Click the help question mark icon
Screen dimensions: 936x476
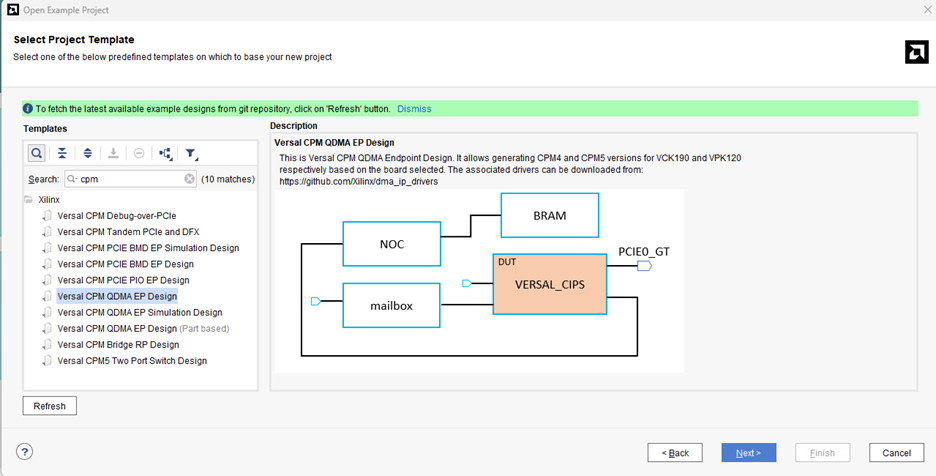pyautogui.click(x=25, y=452)
